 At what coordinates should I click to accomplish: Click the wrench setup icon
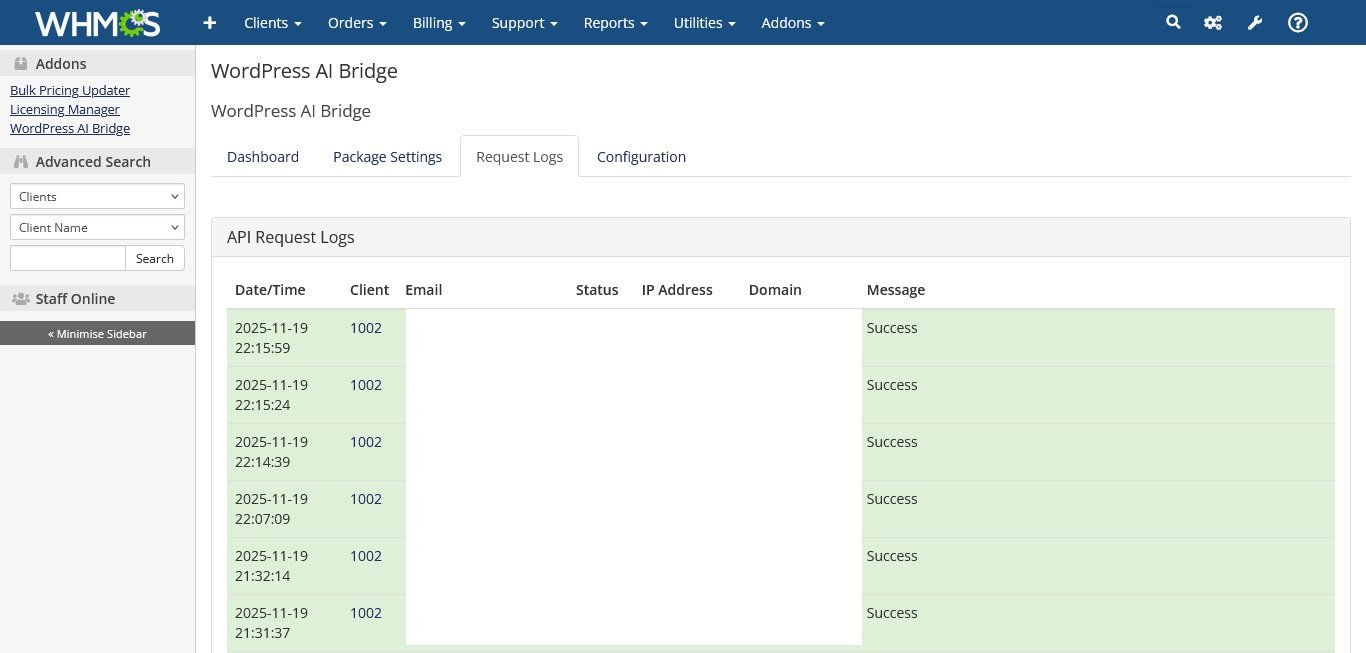pyautogui.click(x=1255, y=22)
